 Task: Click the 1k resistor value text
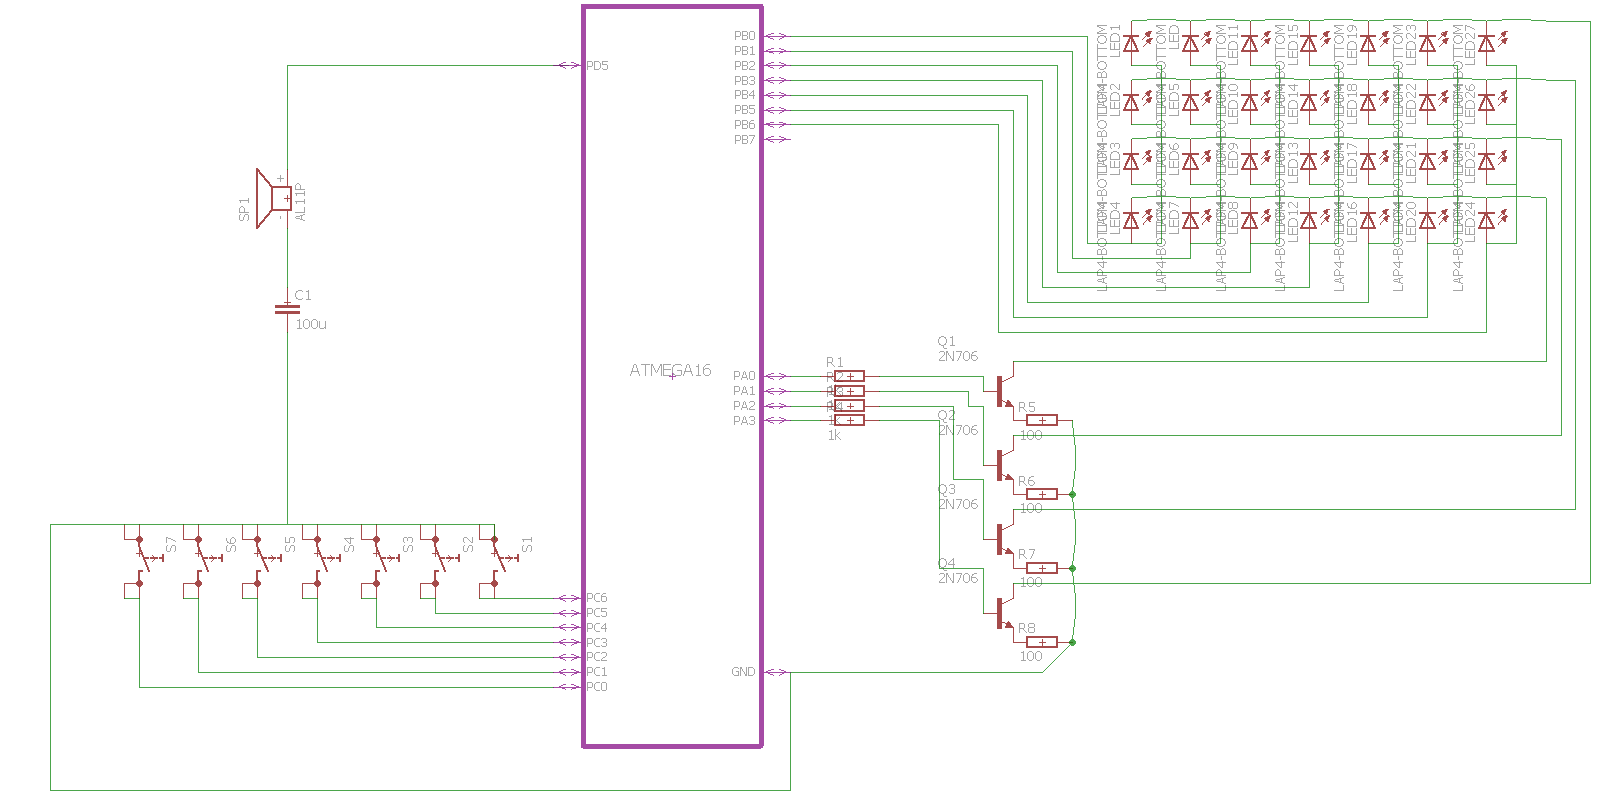click(834, 435)
